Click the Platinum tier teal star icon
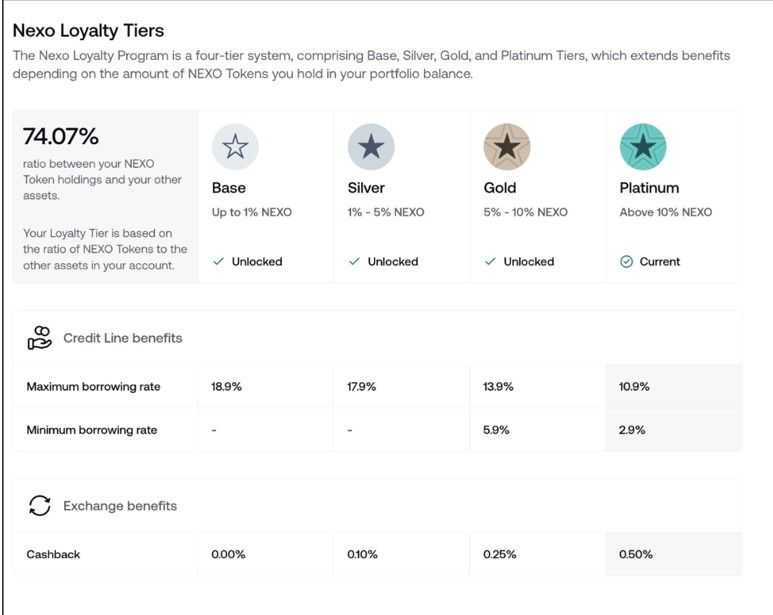 (x=643, y=148)
